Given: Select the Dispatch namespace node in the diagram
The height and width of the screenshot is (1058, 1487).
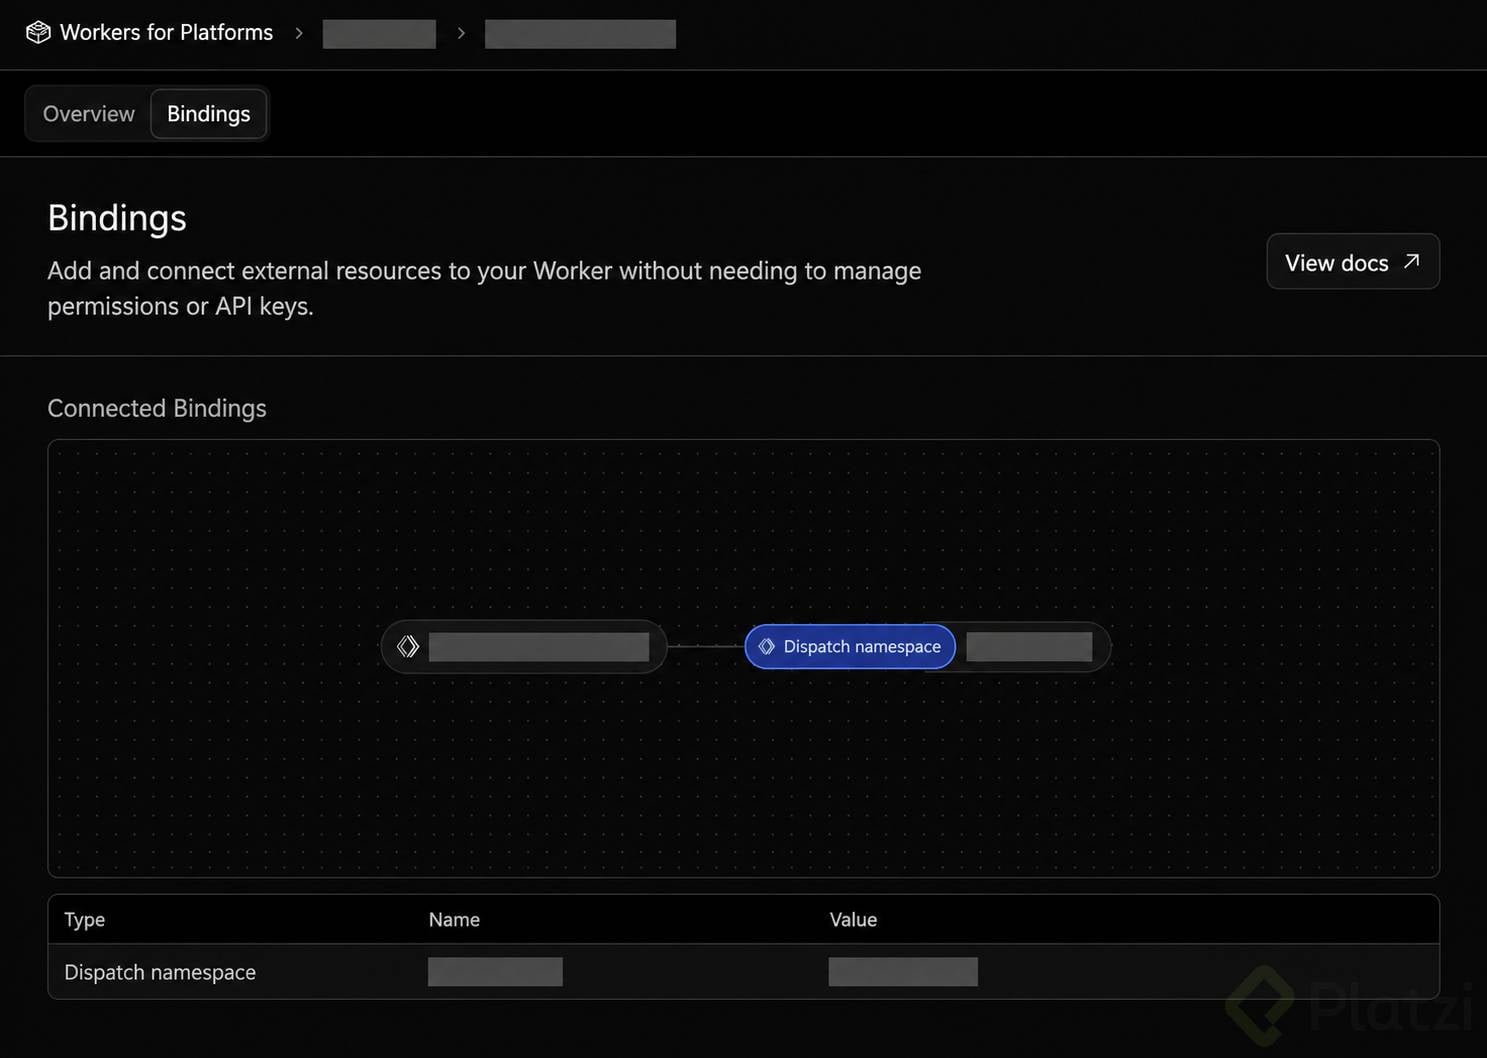Looking at the screenshot, I should coord(850,647).
